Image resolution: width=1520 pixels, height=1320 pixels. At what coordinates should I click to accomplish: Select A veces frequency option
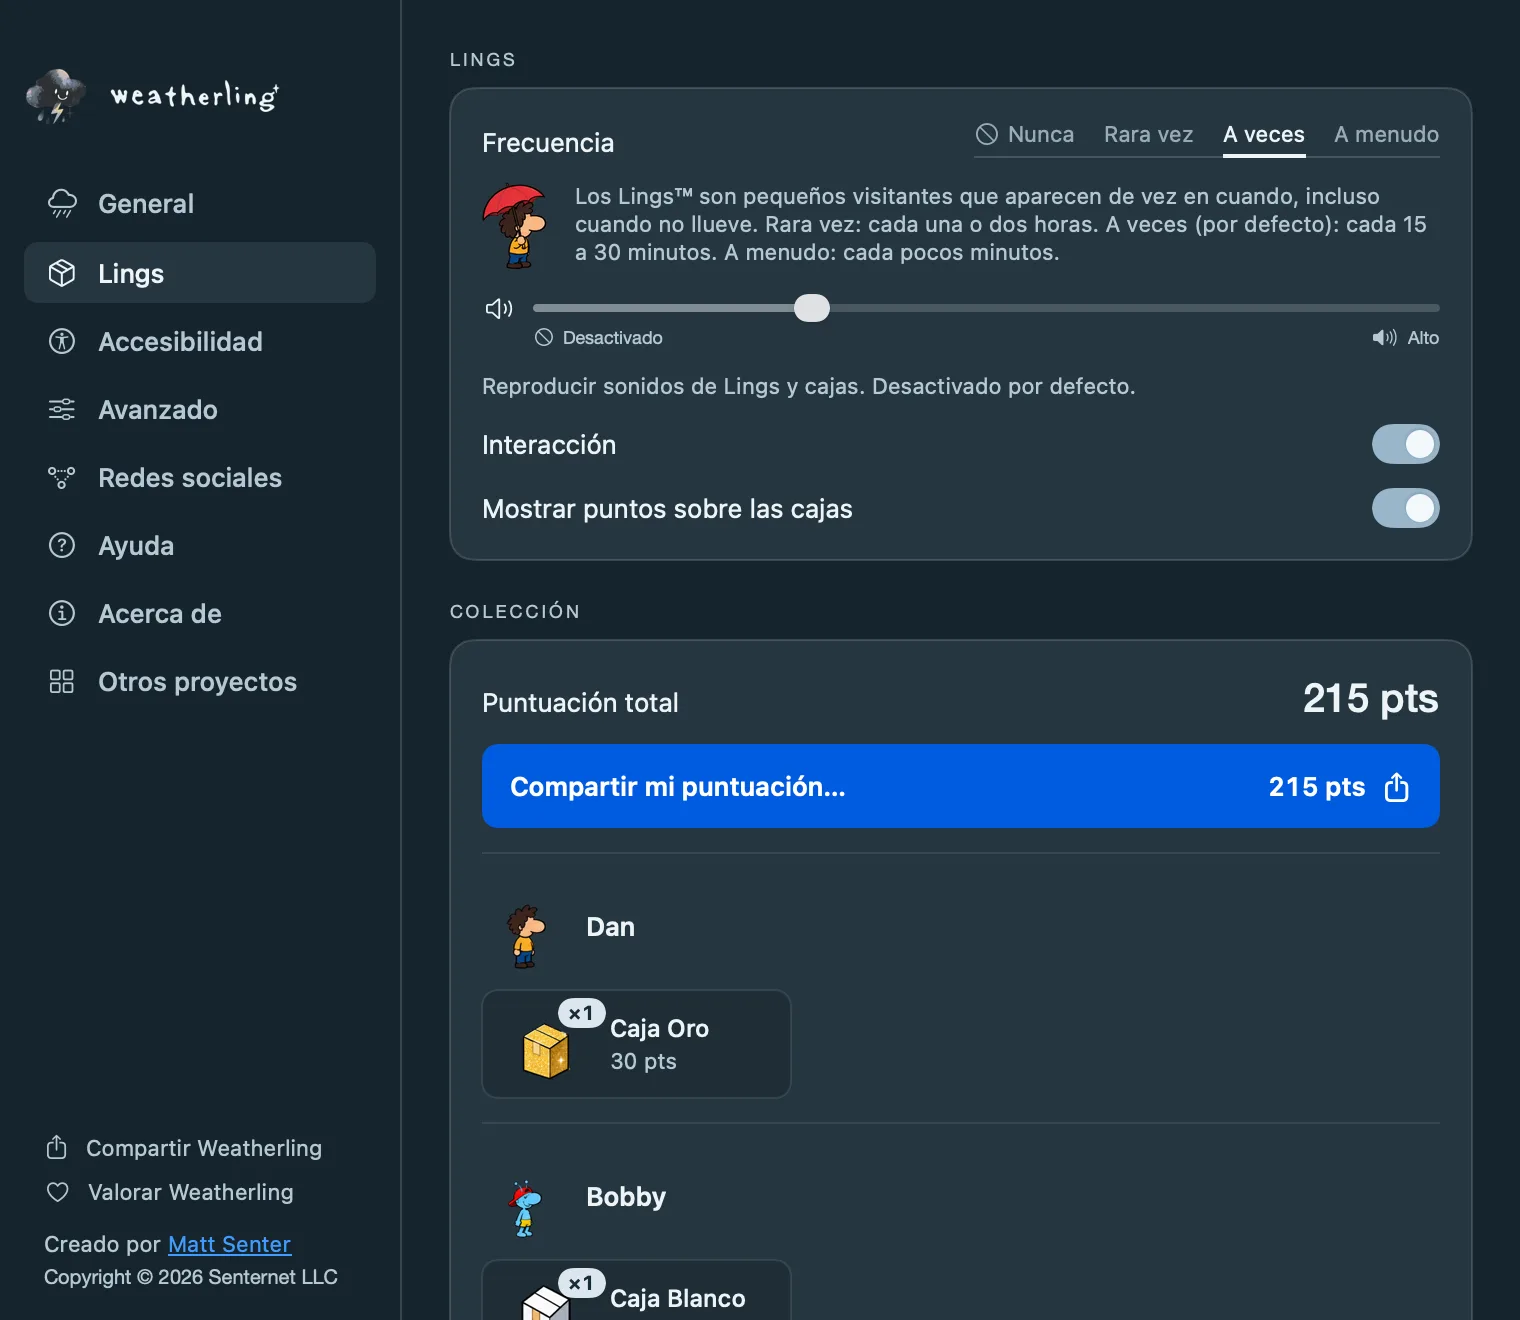[x=1264, y=134]
